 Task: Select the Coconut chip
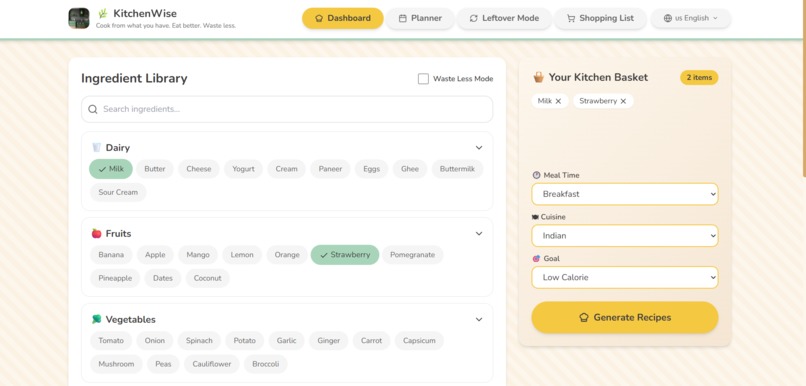pyautogui.click(x=208, y=278)
